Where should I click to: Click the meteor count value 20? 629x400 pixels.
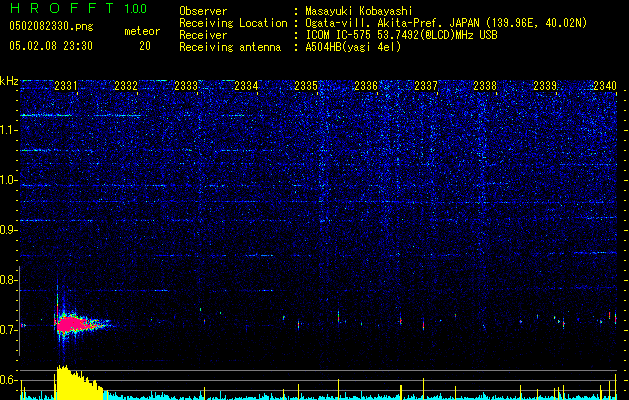[x=145, y=46]
